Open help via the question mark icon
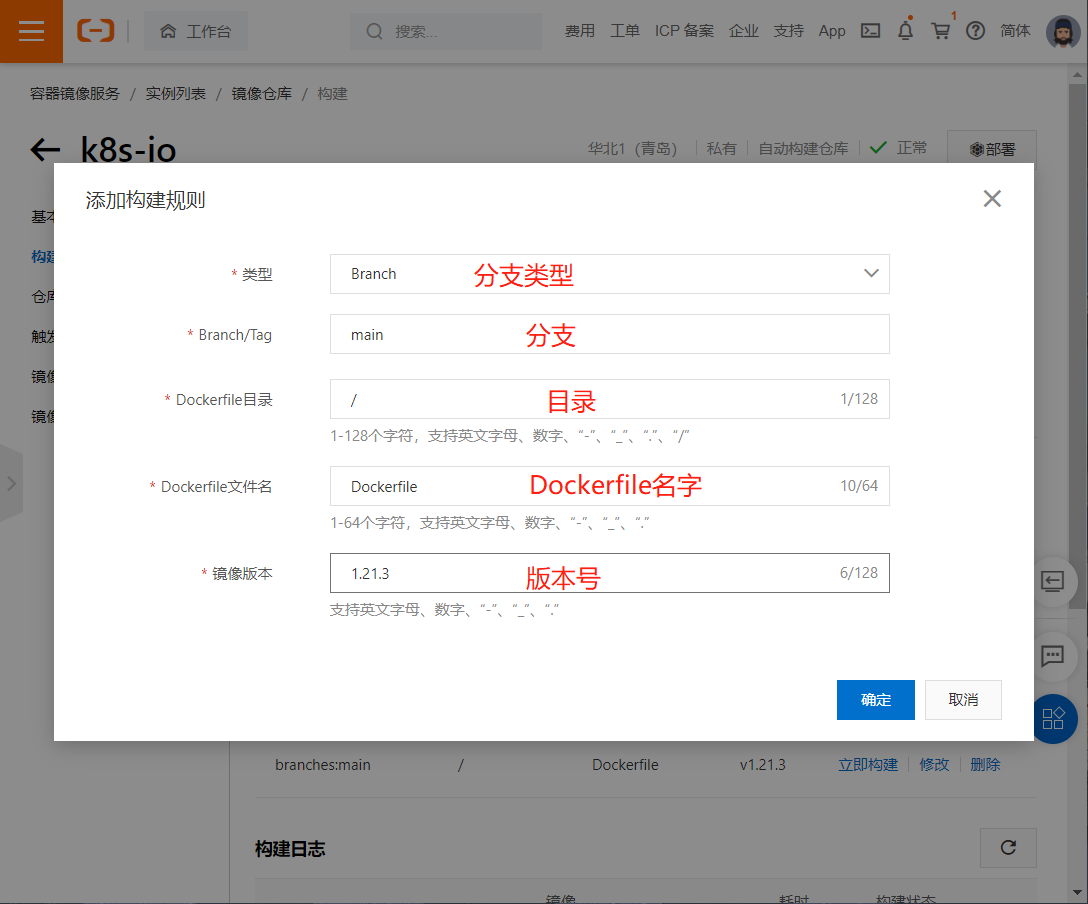 click(x=975, y=31)
